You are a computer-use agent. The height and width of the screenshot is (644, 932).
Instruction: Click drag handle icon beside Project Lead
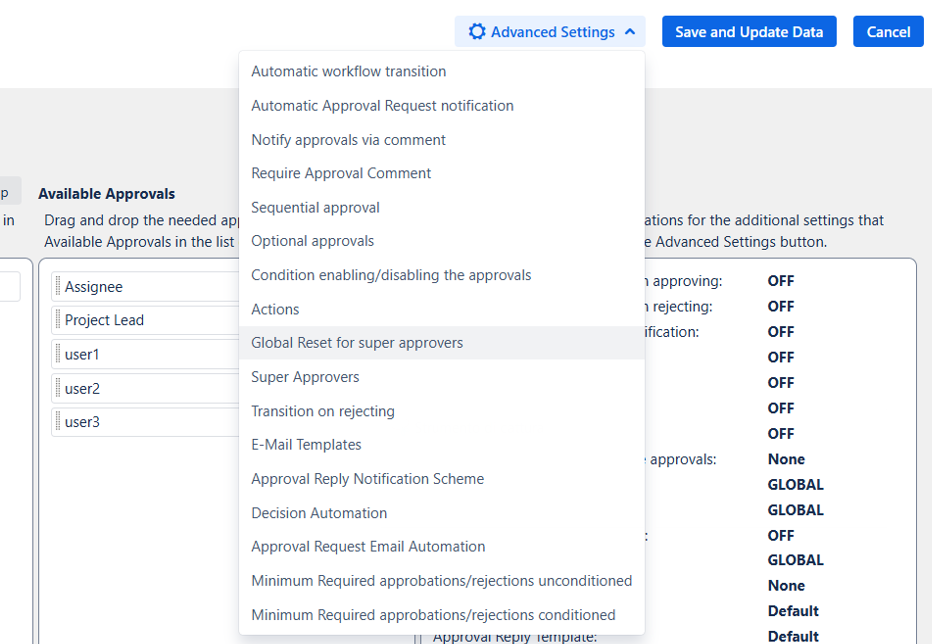pos(58,321)
